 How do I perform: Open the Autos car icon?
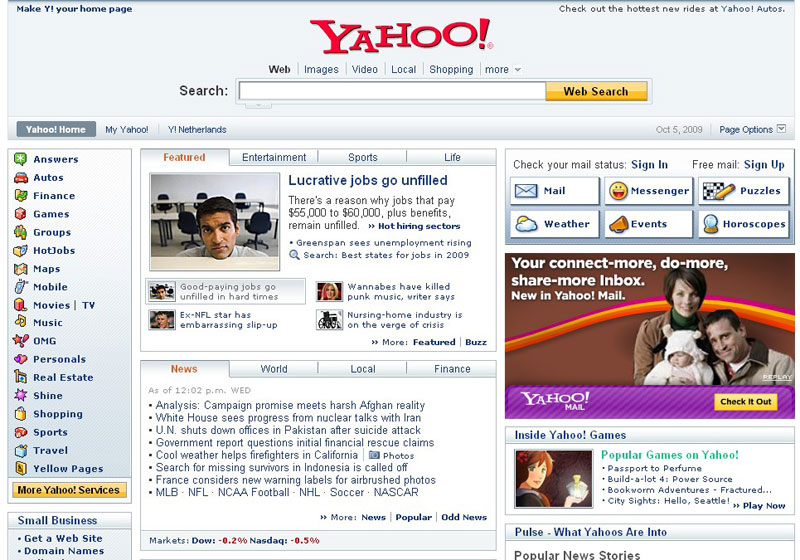(20, 177)
